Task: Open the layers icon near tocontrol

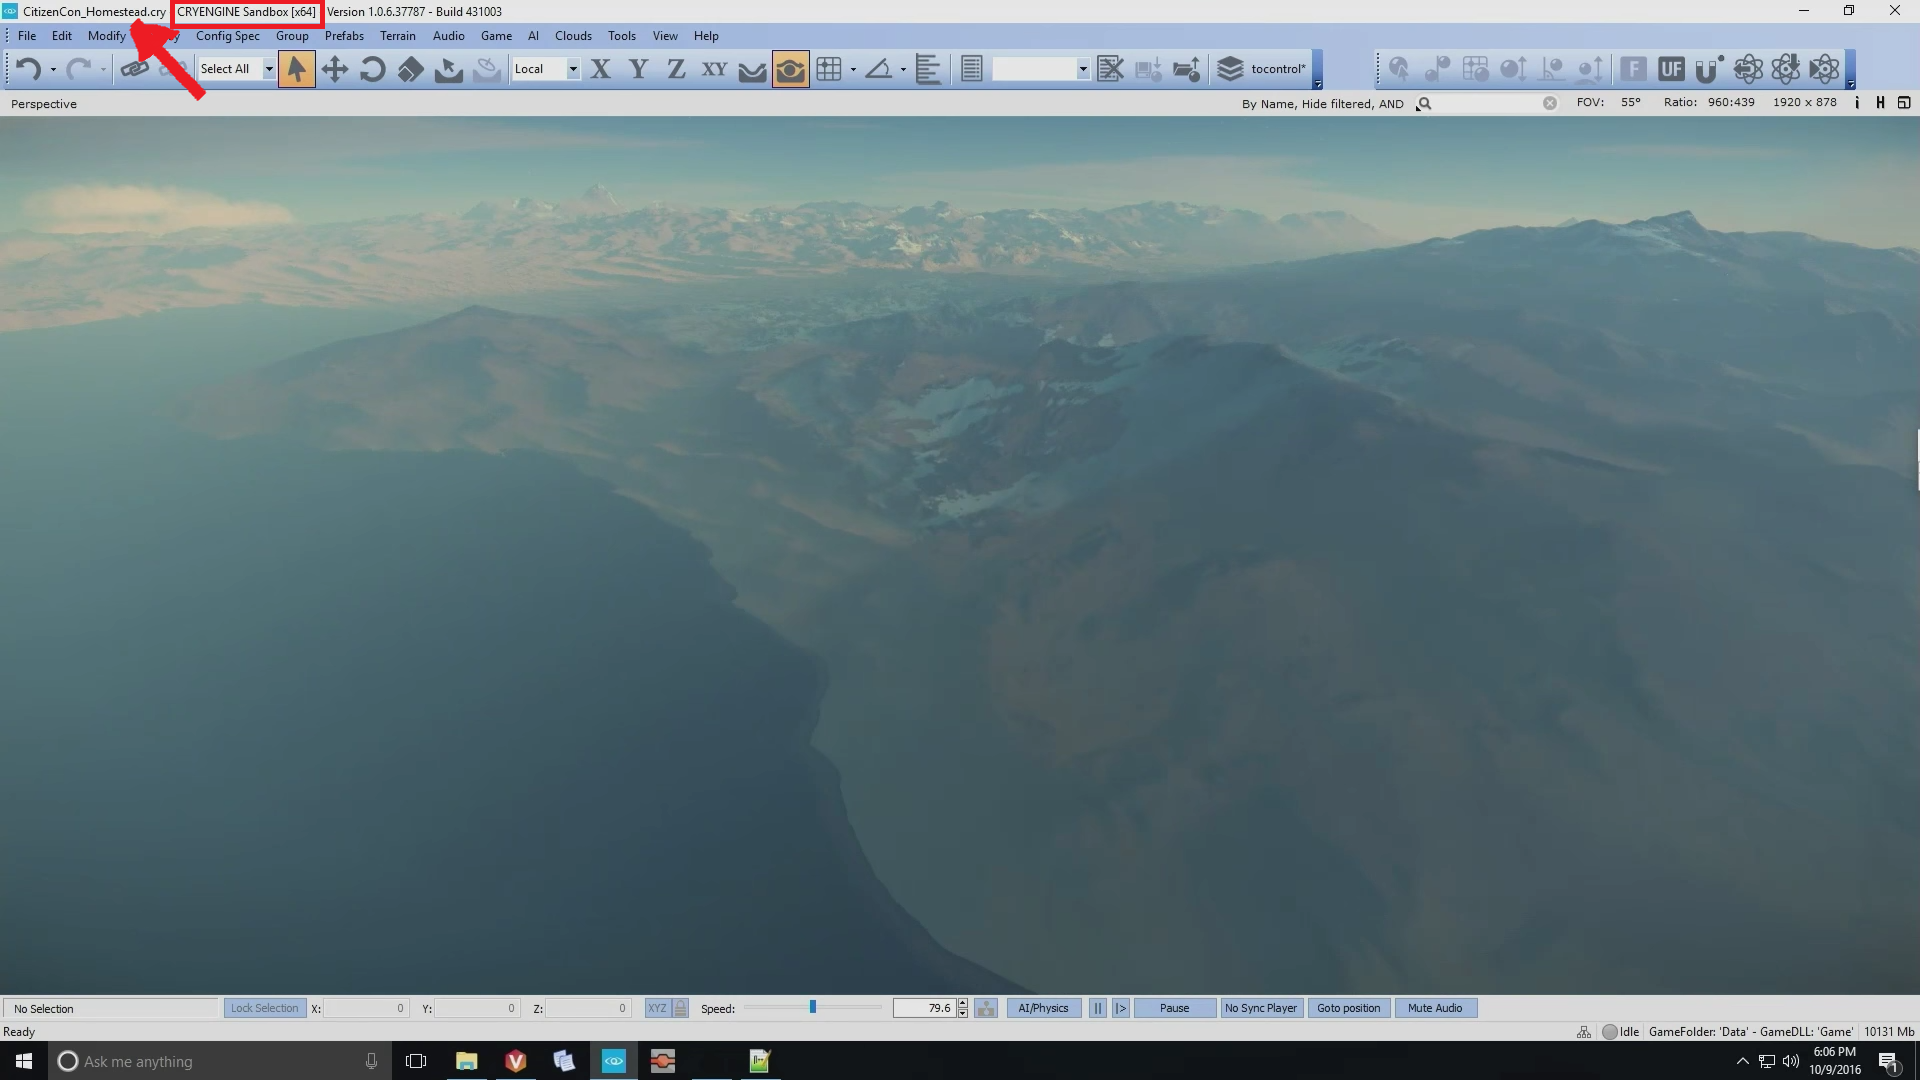Action: [x=1230, y=69]
